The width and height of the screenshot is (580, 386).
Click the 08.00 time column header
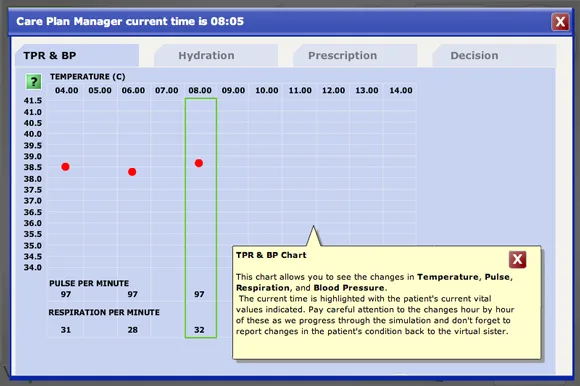tap(200, 91)
